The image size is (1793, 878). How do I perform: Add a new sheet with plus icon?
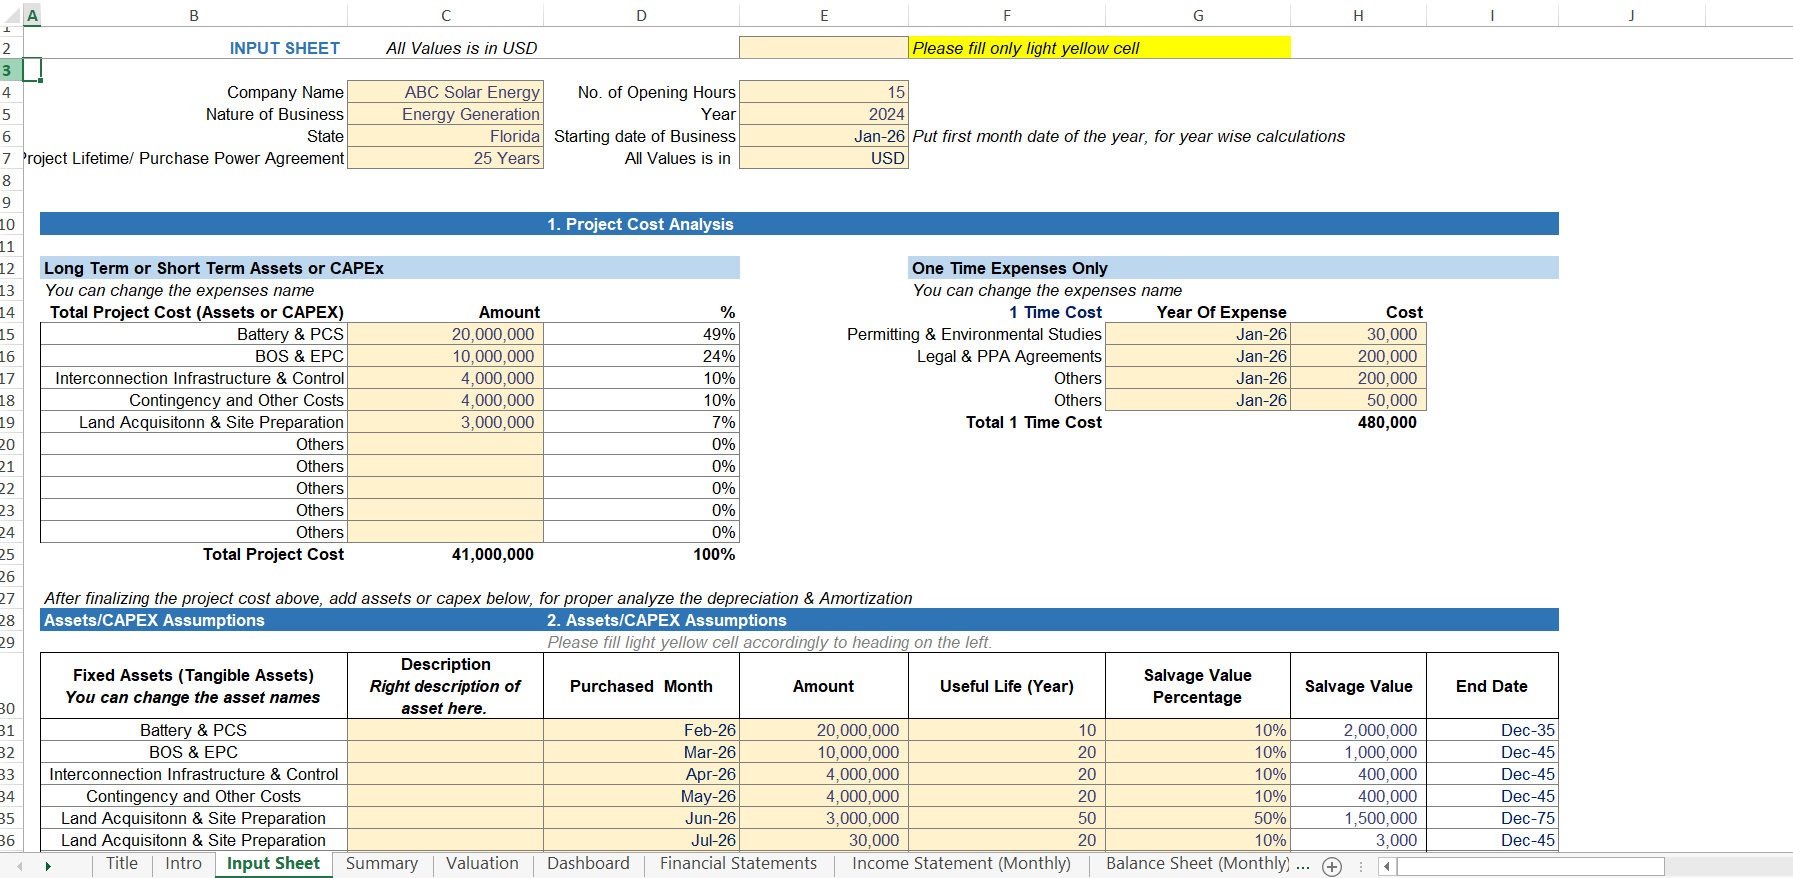click(x=1332, y=867)
